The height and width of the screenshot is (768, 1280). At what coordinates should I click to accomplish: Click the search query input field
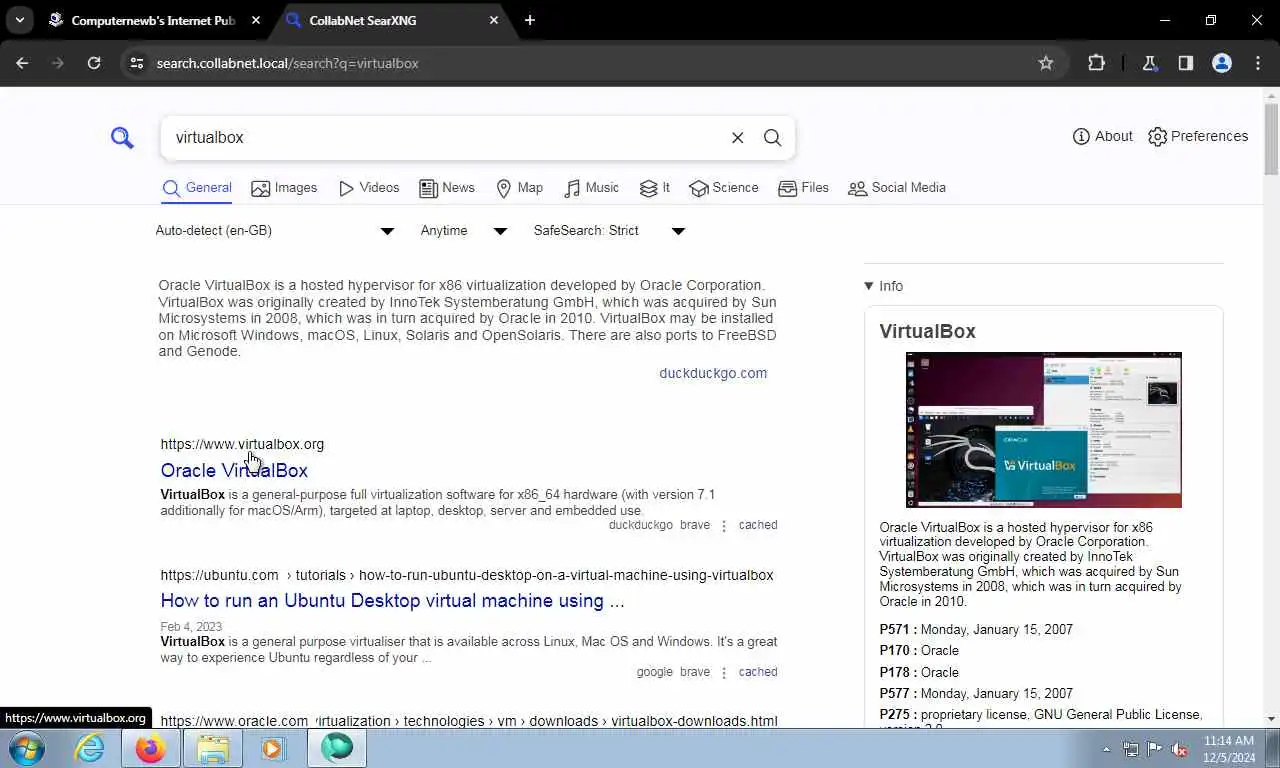point(450,138)
